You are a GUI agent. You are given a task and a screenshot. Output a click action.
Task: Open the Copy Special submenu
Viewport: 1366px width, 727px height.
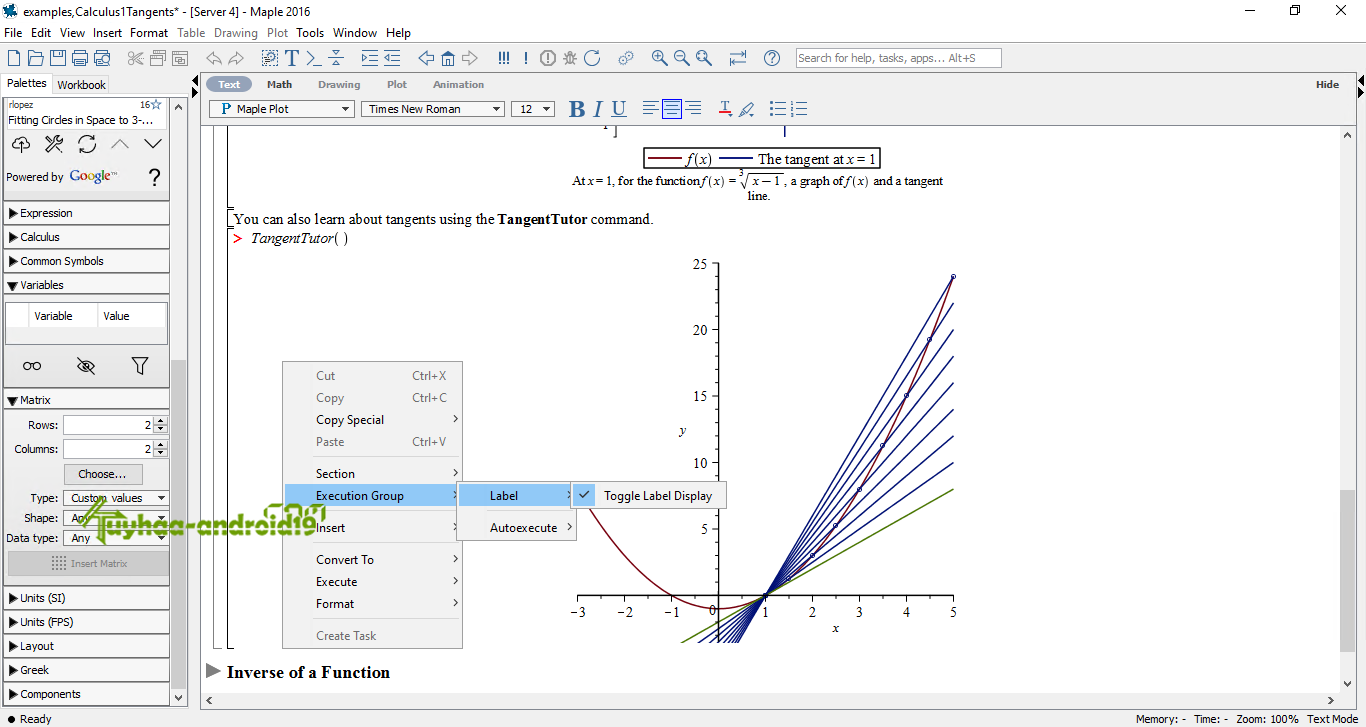coord(371,420)
